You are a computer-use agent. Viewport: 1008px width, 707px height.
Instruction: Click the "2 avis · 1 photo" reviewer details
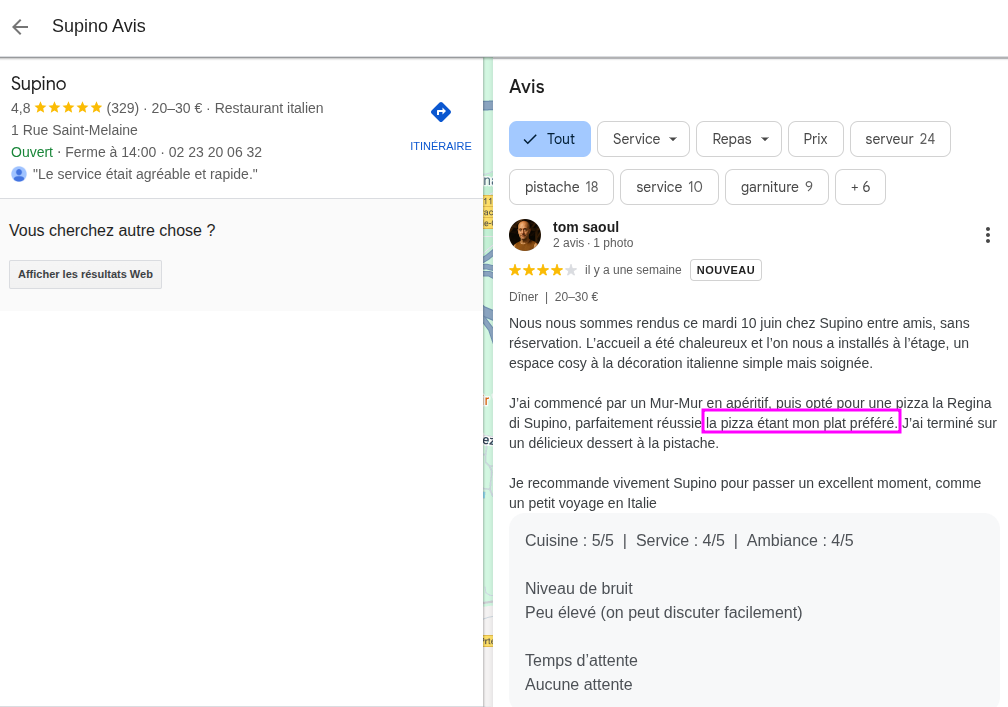point(593,243)
